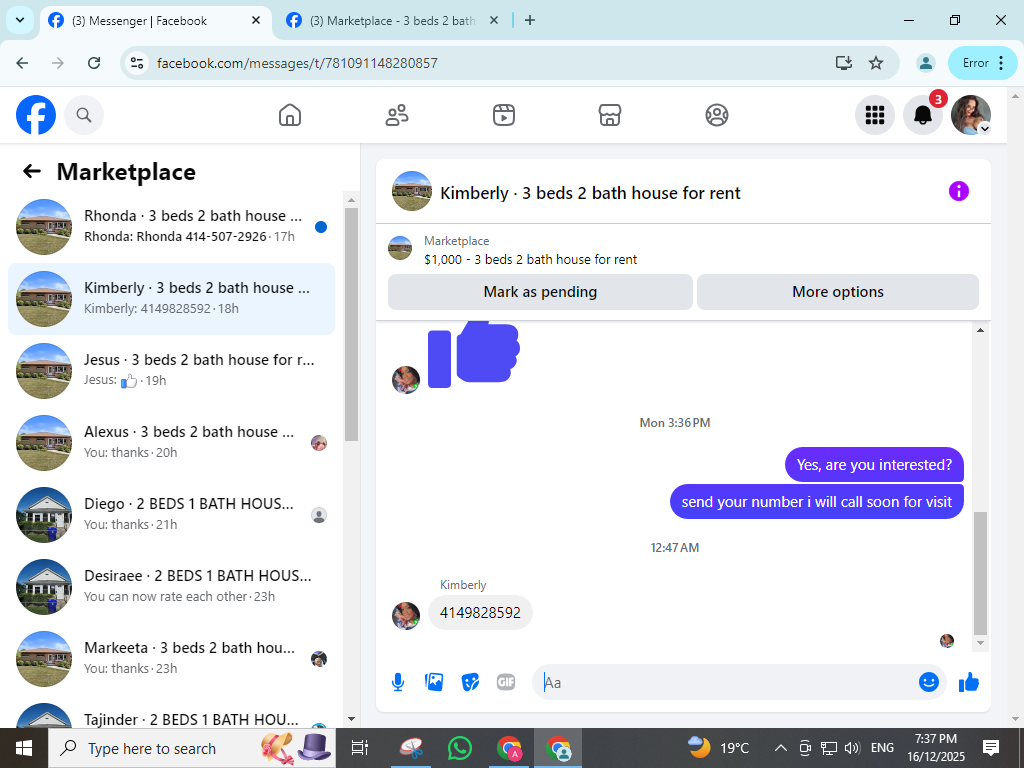
Task: Choose a sticker icon
Action: tap(470, 682)
